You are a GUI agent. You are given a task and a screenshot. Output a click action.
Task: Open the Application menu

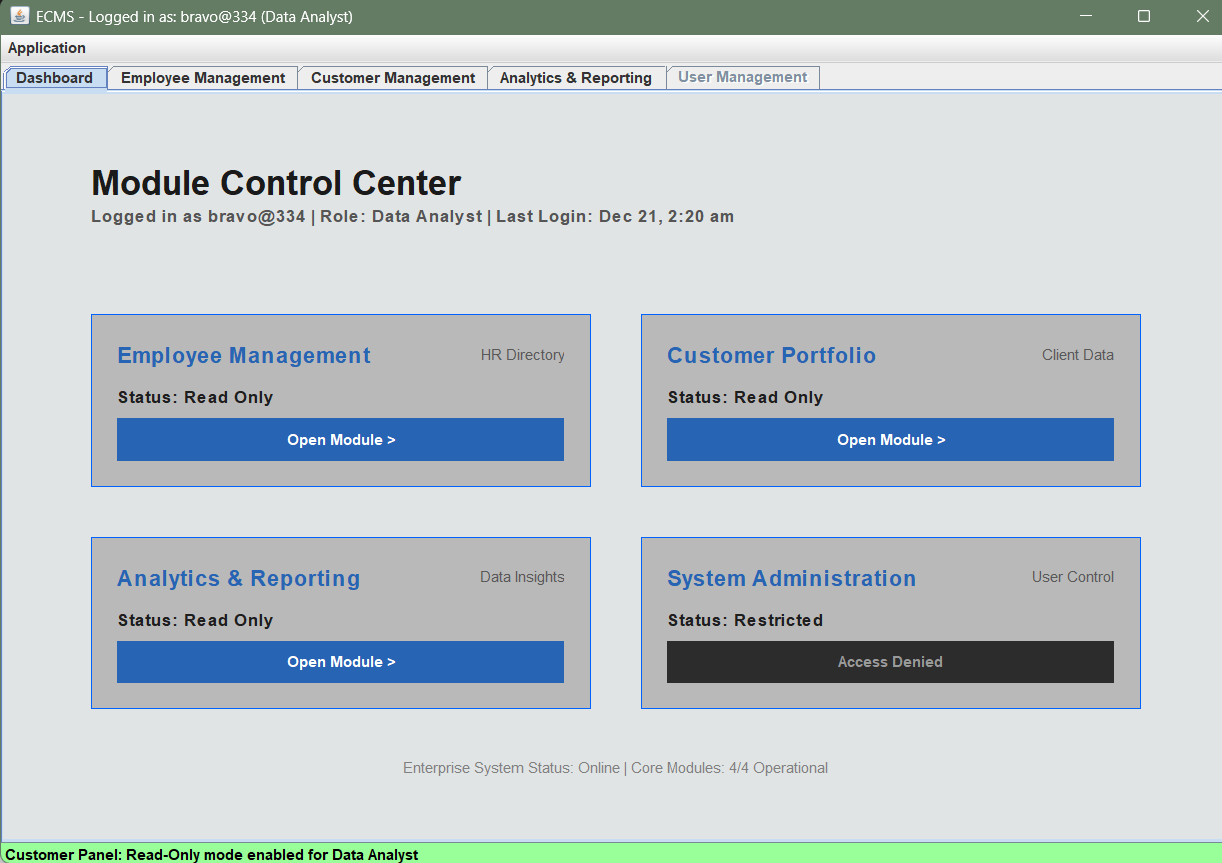pyautogui.click(x=46, y=48)
